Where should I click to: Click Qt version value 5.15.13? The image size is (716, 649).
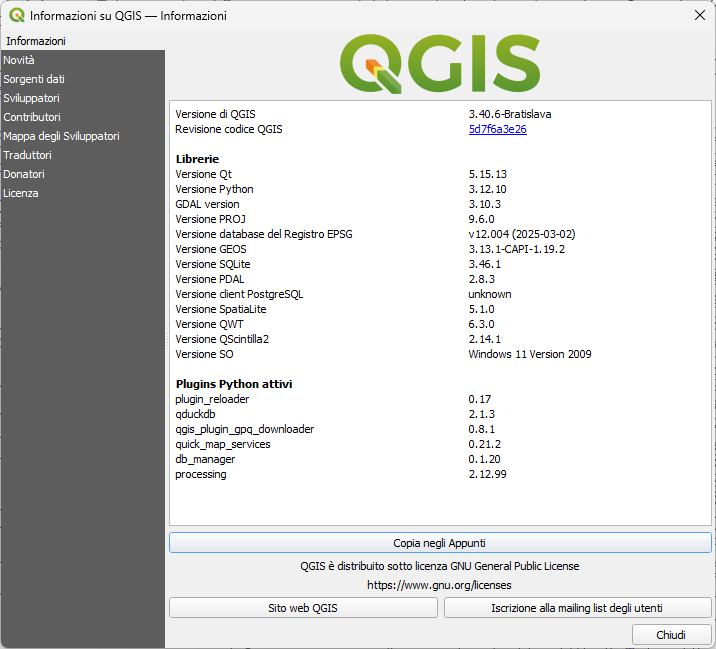click(x=488, y=174)
